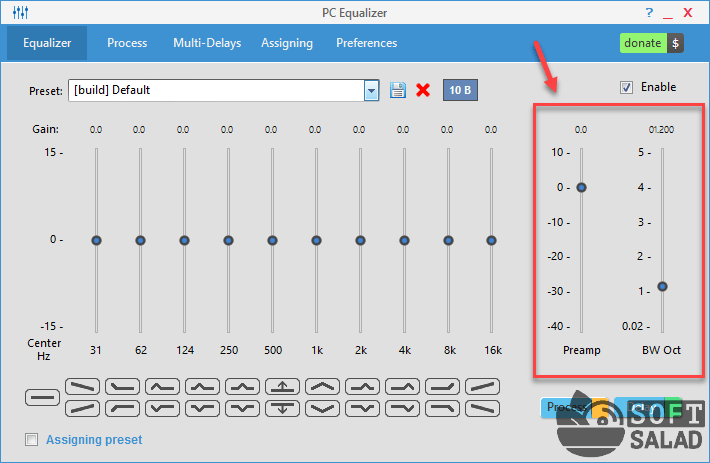Click the BW Oct label below its slider
This screenshot has width=710, height=463.
661,350
